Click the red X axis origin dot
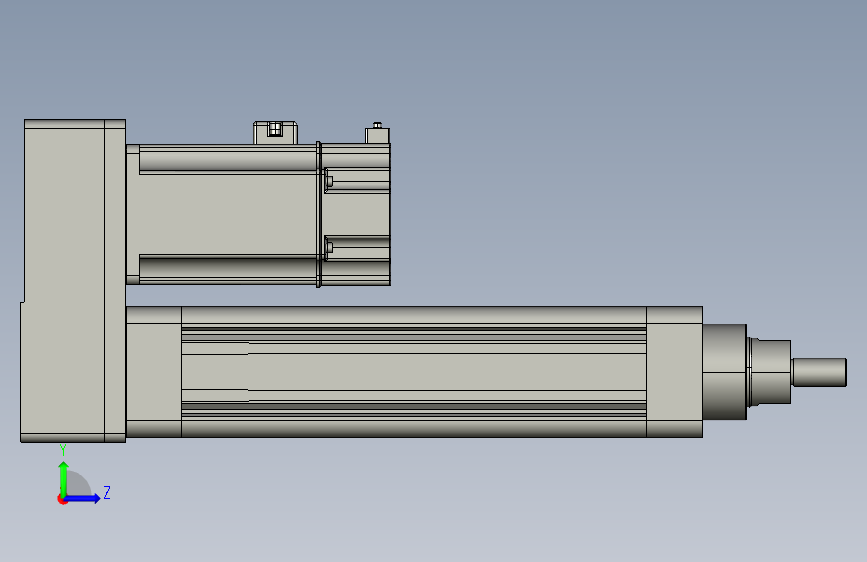 pos(62,499)
